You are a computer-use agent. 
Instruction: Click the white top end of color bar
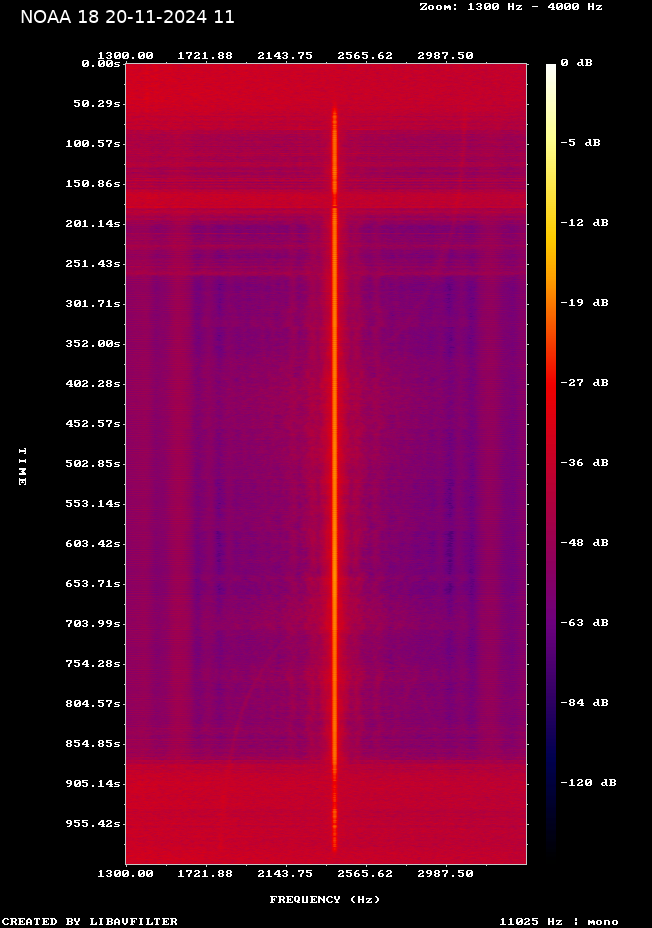(550, 70)
